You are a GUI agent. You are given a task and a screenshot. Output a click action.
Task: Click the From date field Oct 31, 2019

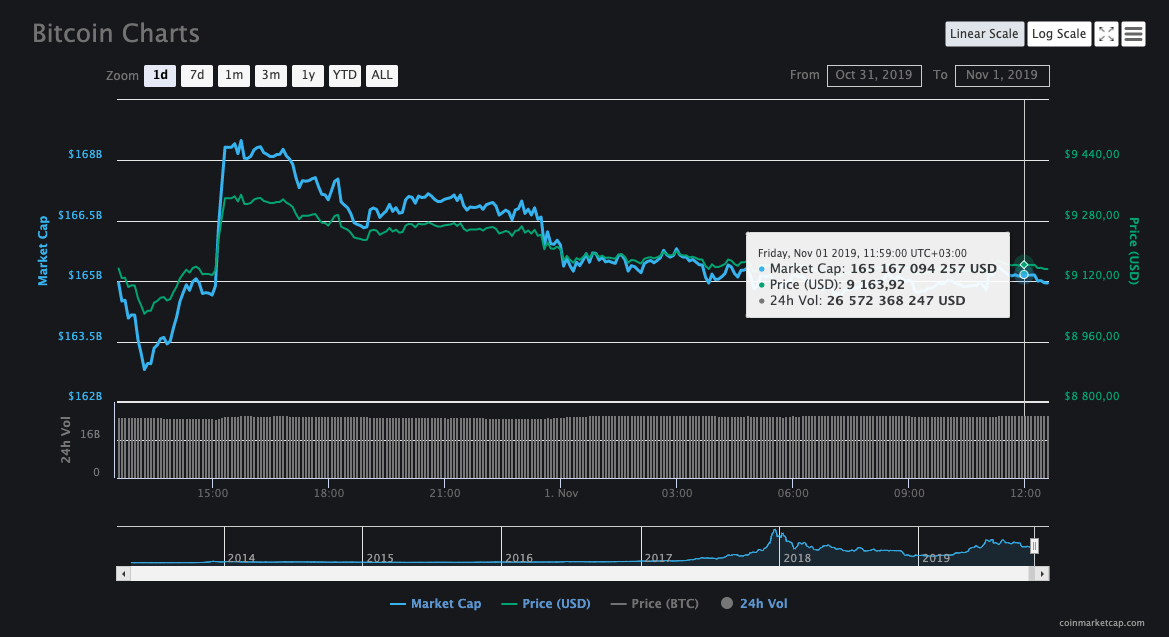pos(874,75)
